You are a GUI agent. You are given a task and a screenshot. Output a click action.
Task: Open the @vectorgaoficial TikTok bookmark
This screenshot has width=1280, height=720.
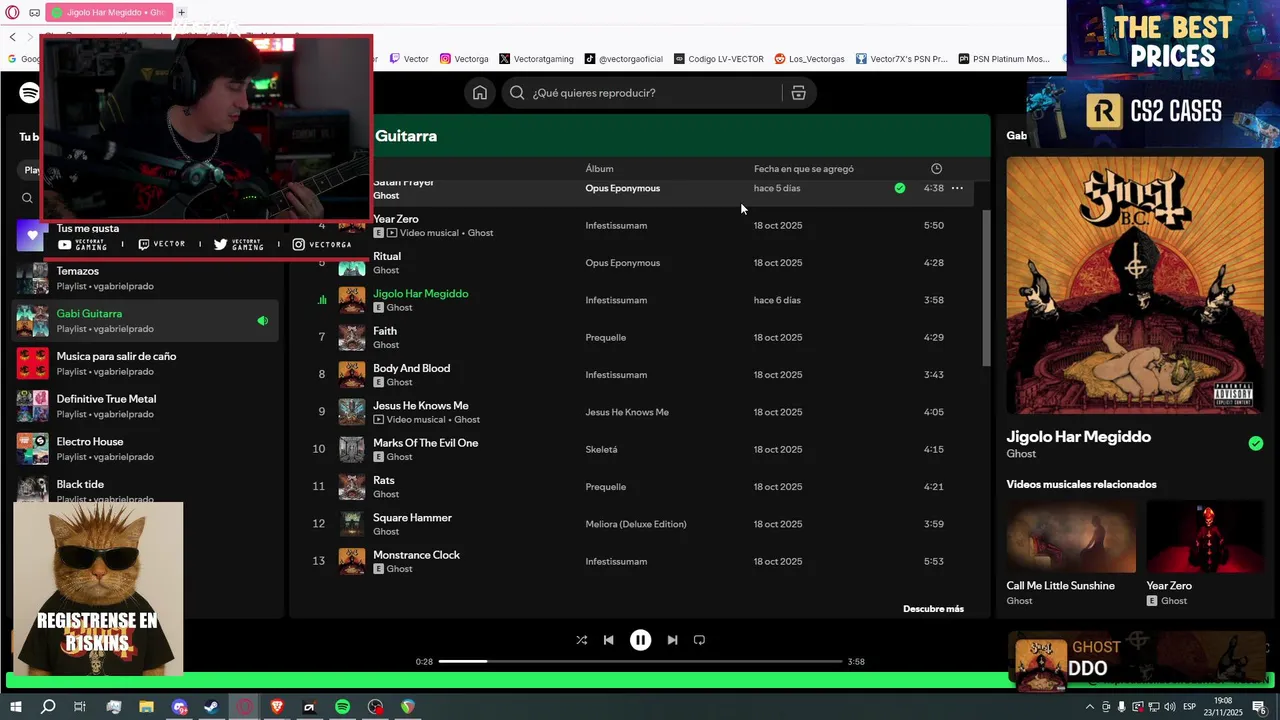(624, 59)
